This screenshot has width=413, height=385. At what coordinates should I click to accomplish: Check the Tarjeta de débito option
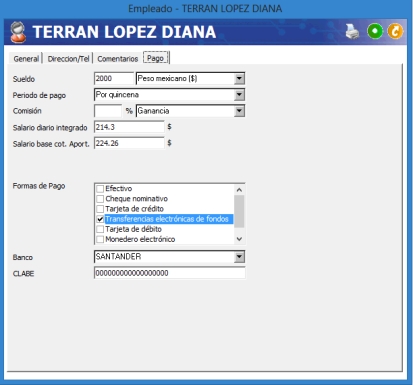[x=100, y=229]
